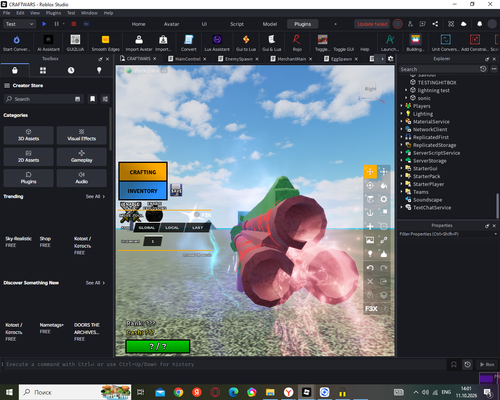Click the Add Constraint plugin icon

[475, 40]
